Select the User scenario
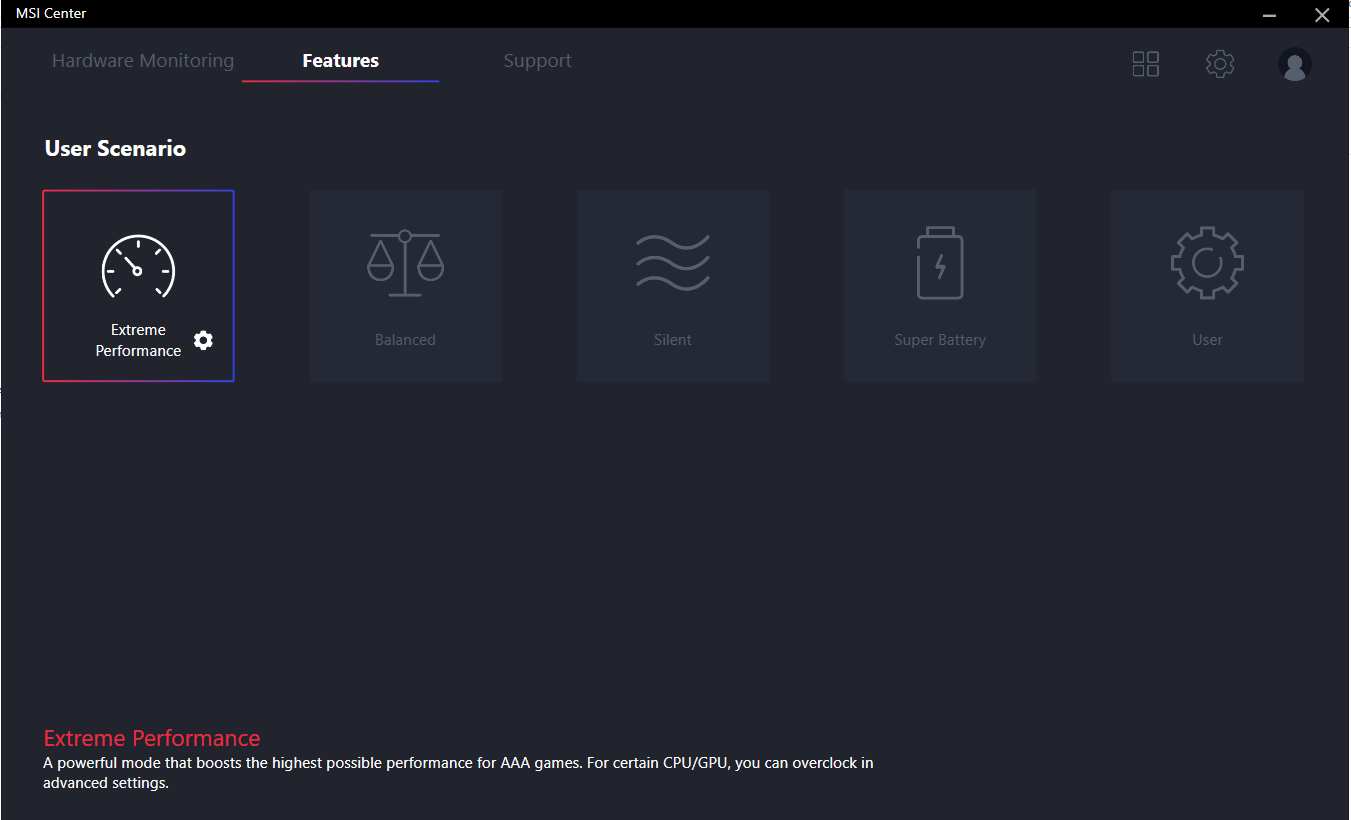 tap(1207, 286)
